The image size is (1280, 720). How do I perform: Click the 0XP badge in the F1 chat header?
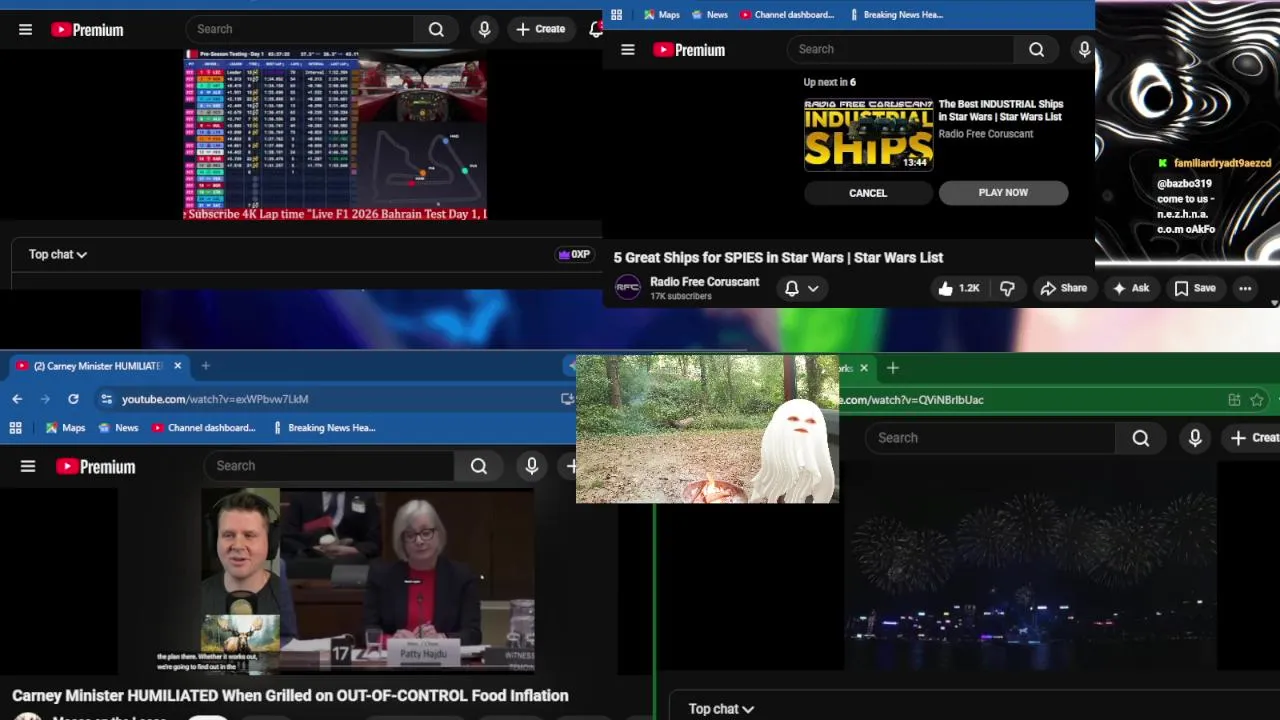coord(574,254)
